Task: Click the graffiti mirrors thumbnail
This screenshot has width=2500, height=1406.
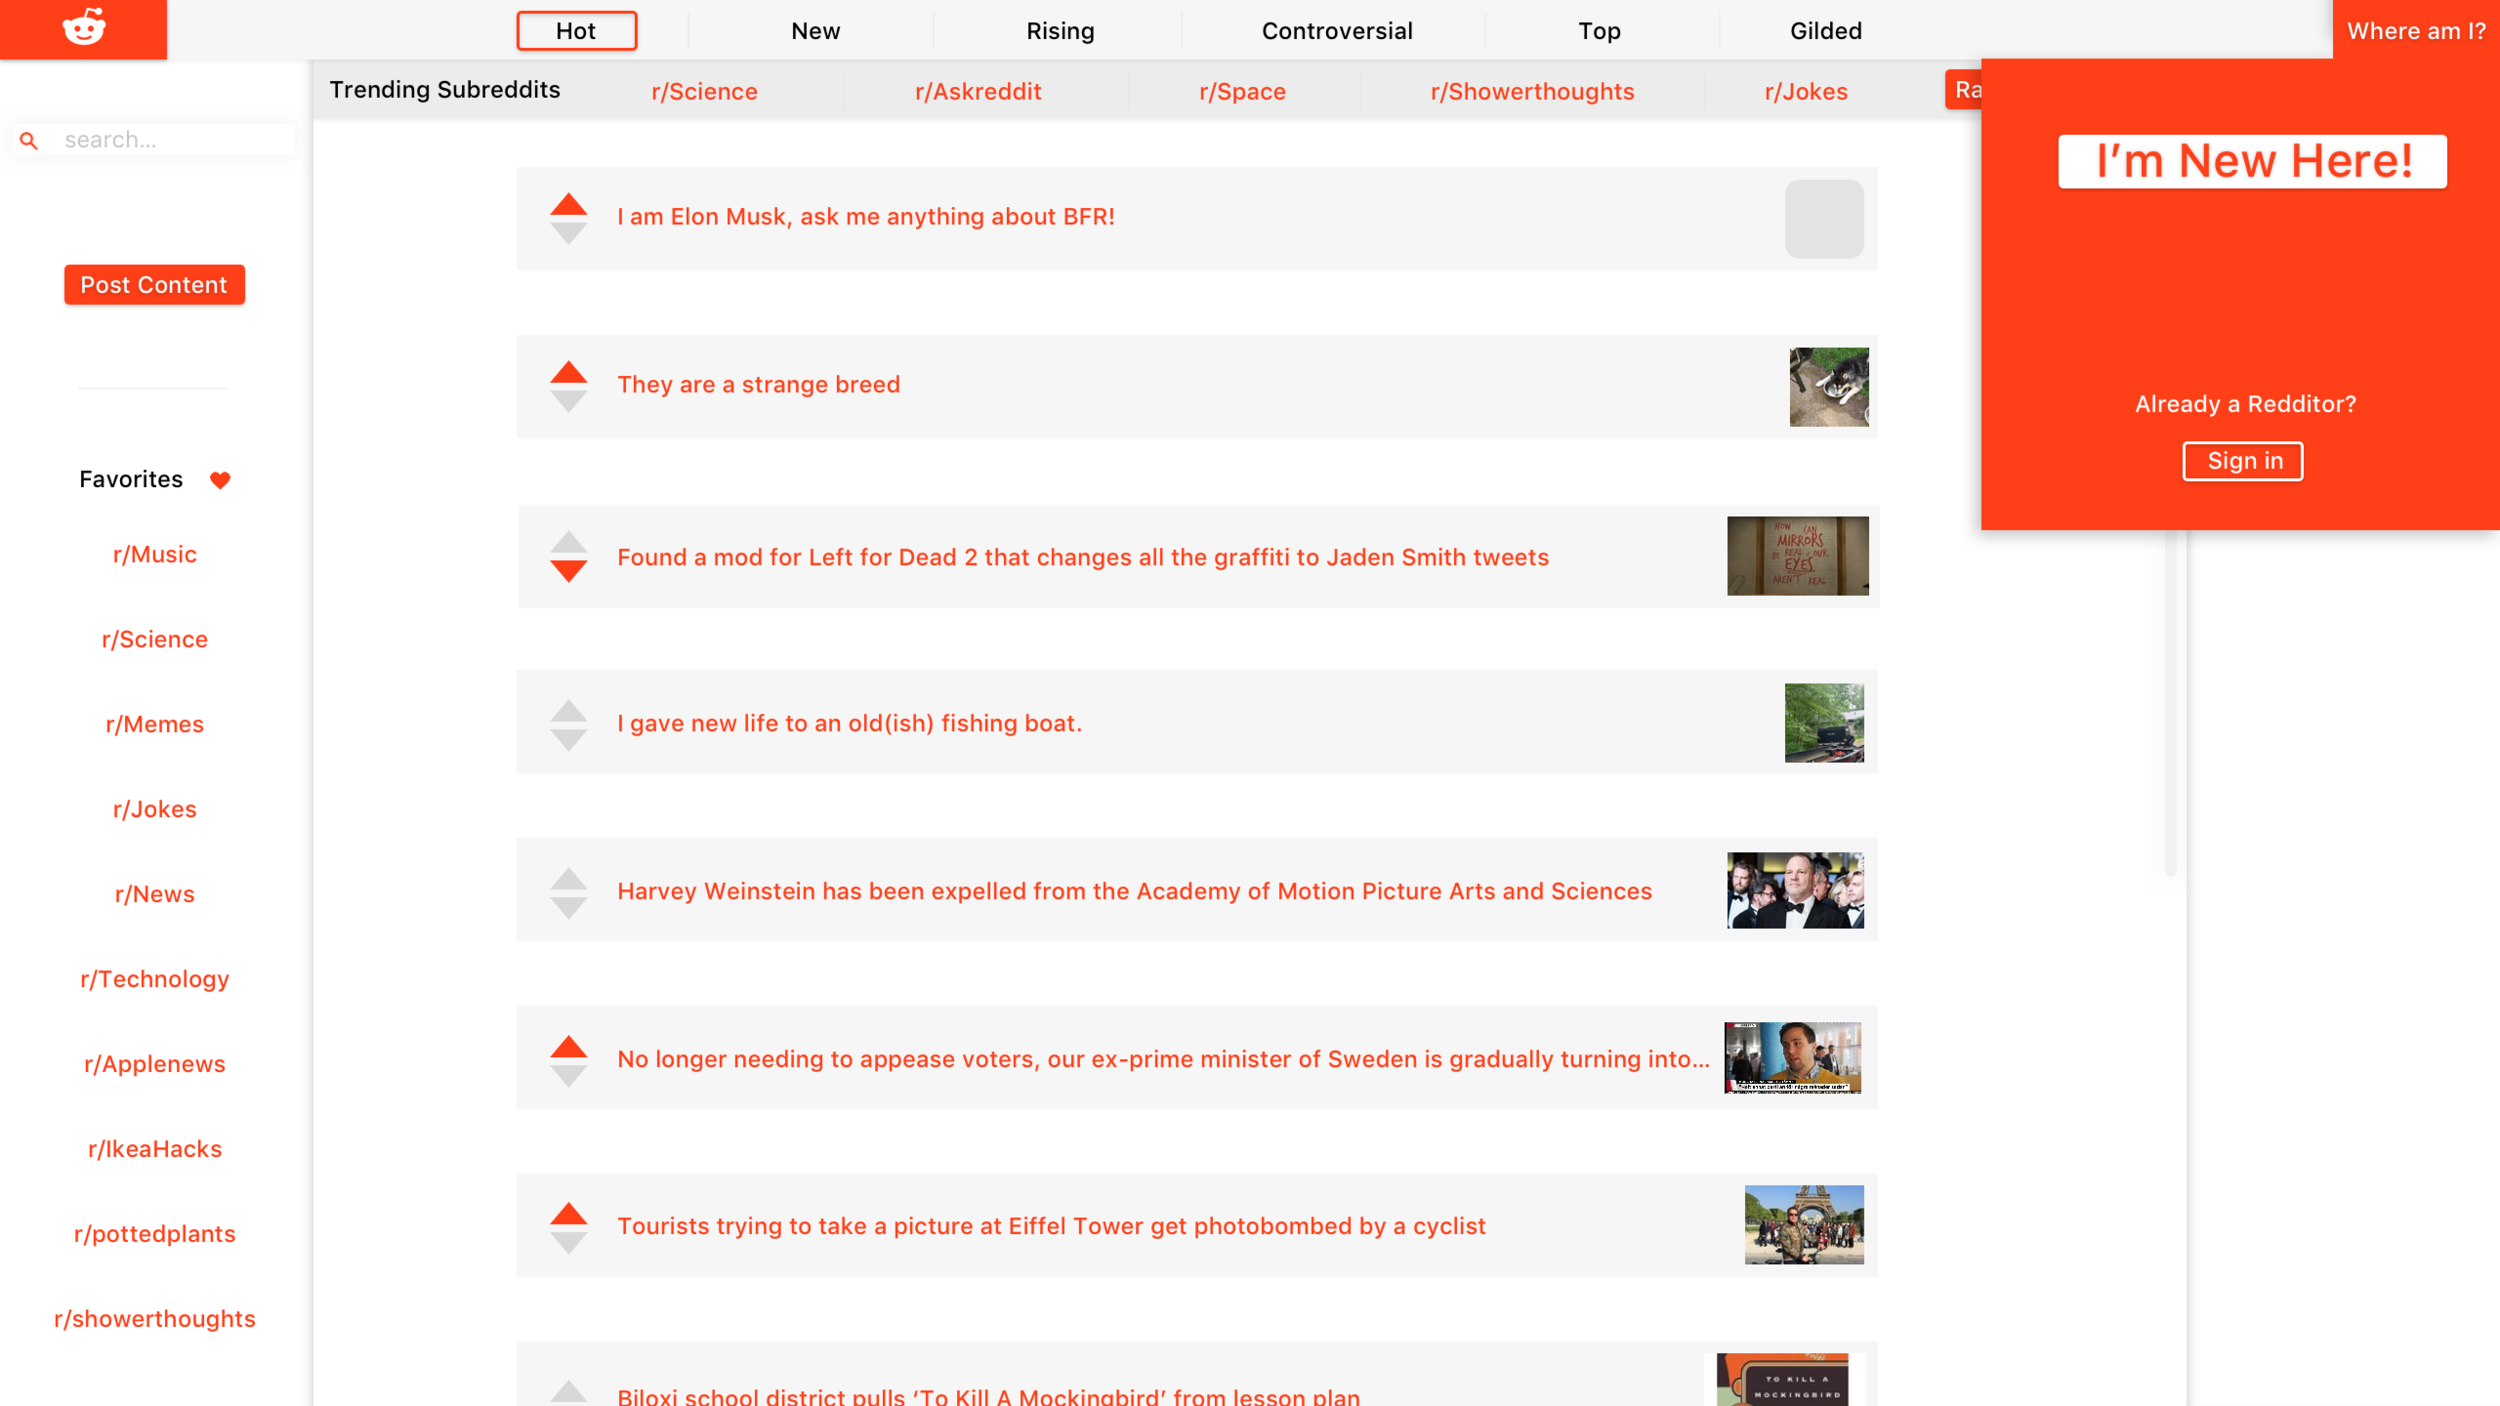Action: click(1797, 556)
